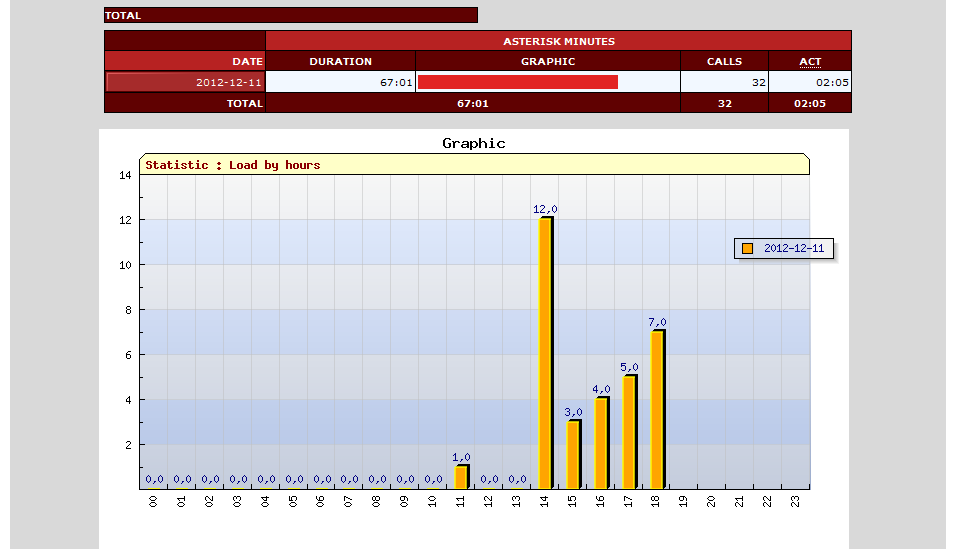Click the hour 16 bar labeled 4,0
Image resolution: width=965 pixels, height=549 pixels.
602,443
